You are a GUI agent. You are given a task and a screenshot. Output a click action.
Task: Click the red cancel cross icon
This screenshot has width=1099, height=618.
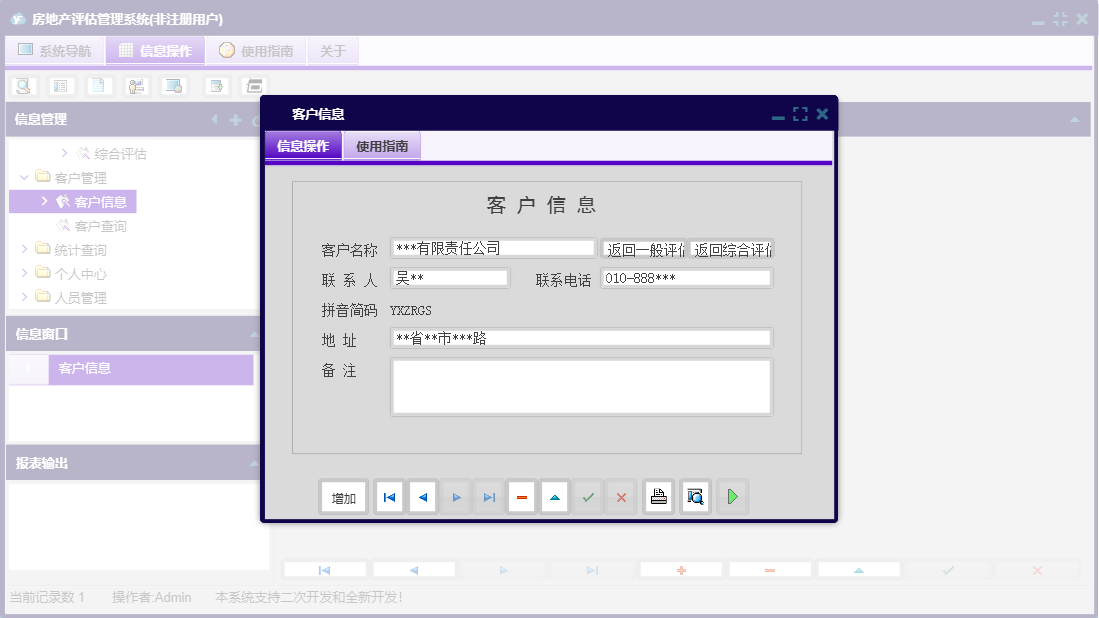coord(621,496)
